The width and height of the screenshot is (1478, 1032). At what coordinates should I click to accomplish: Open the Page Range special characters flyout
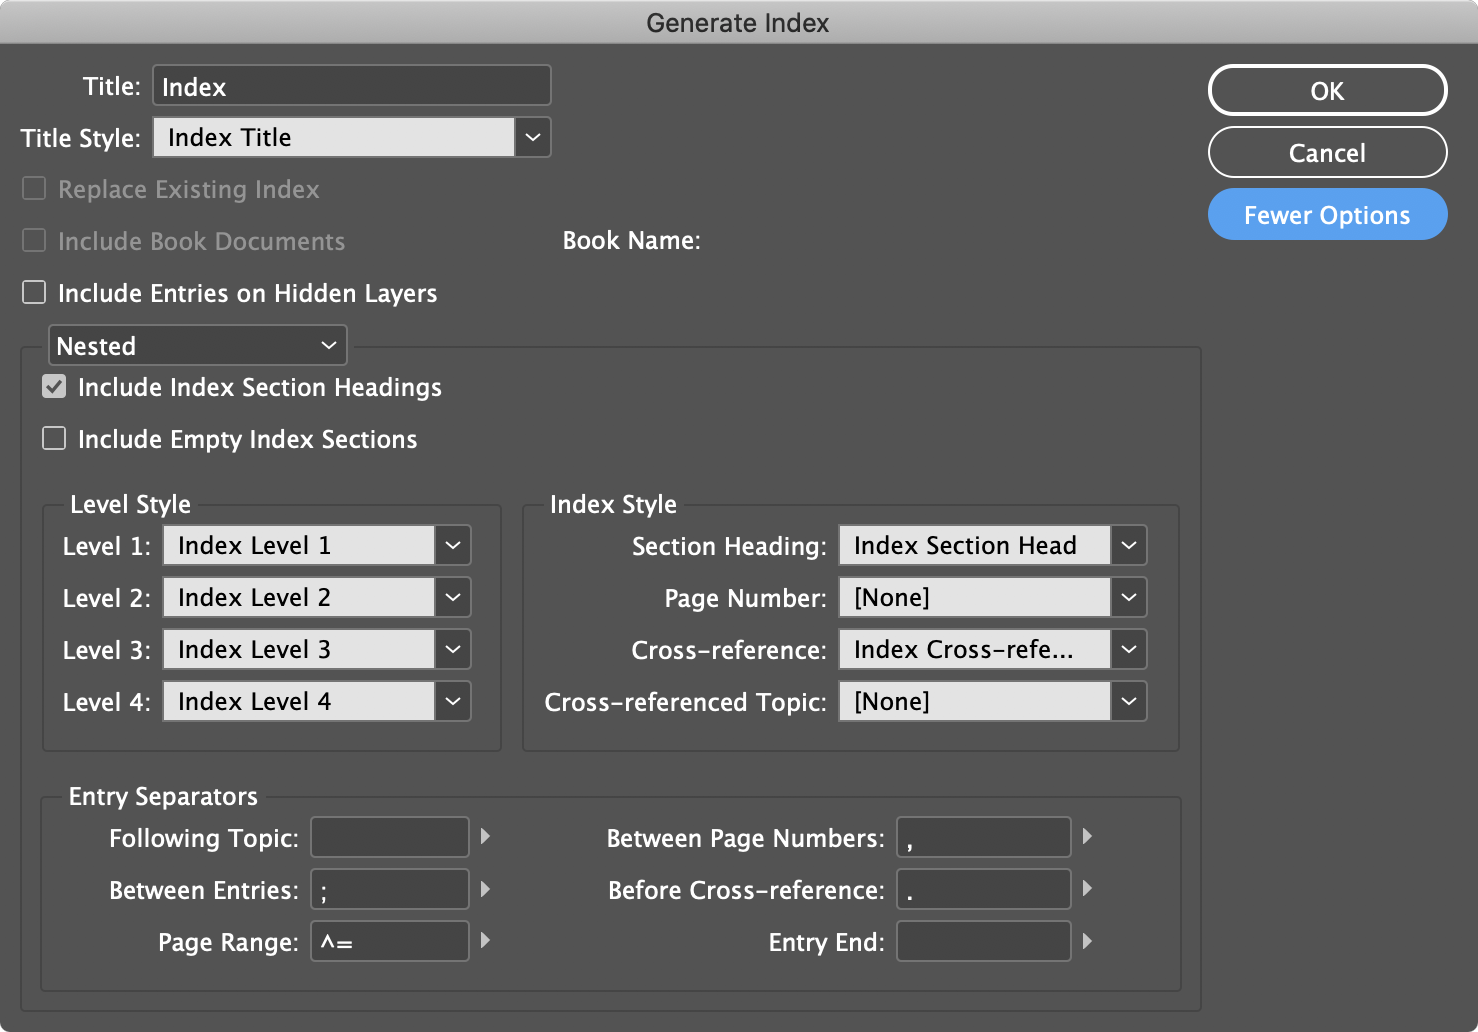click(484, 941)
